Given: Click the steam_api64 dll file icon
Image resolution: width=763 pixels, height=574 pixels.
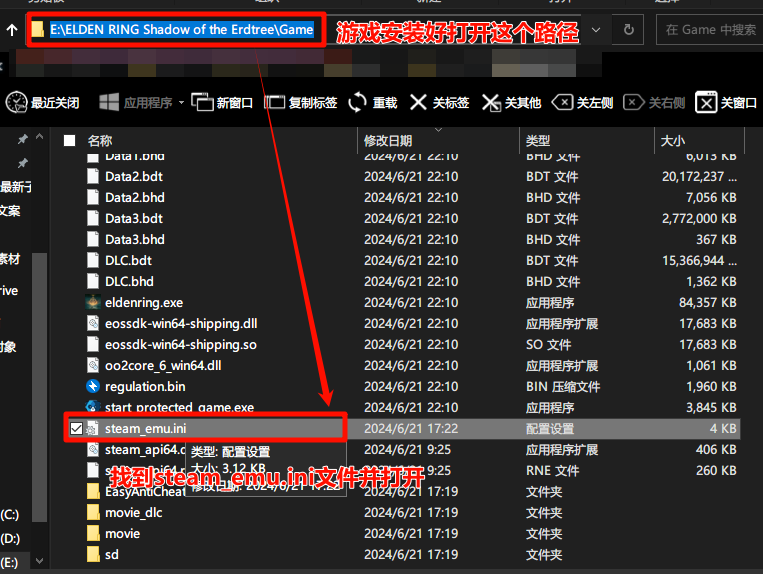Looking at the screenshot, I should (x=93, y=449).
